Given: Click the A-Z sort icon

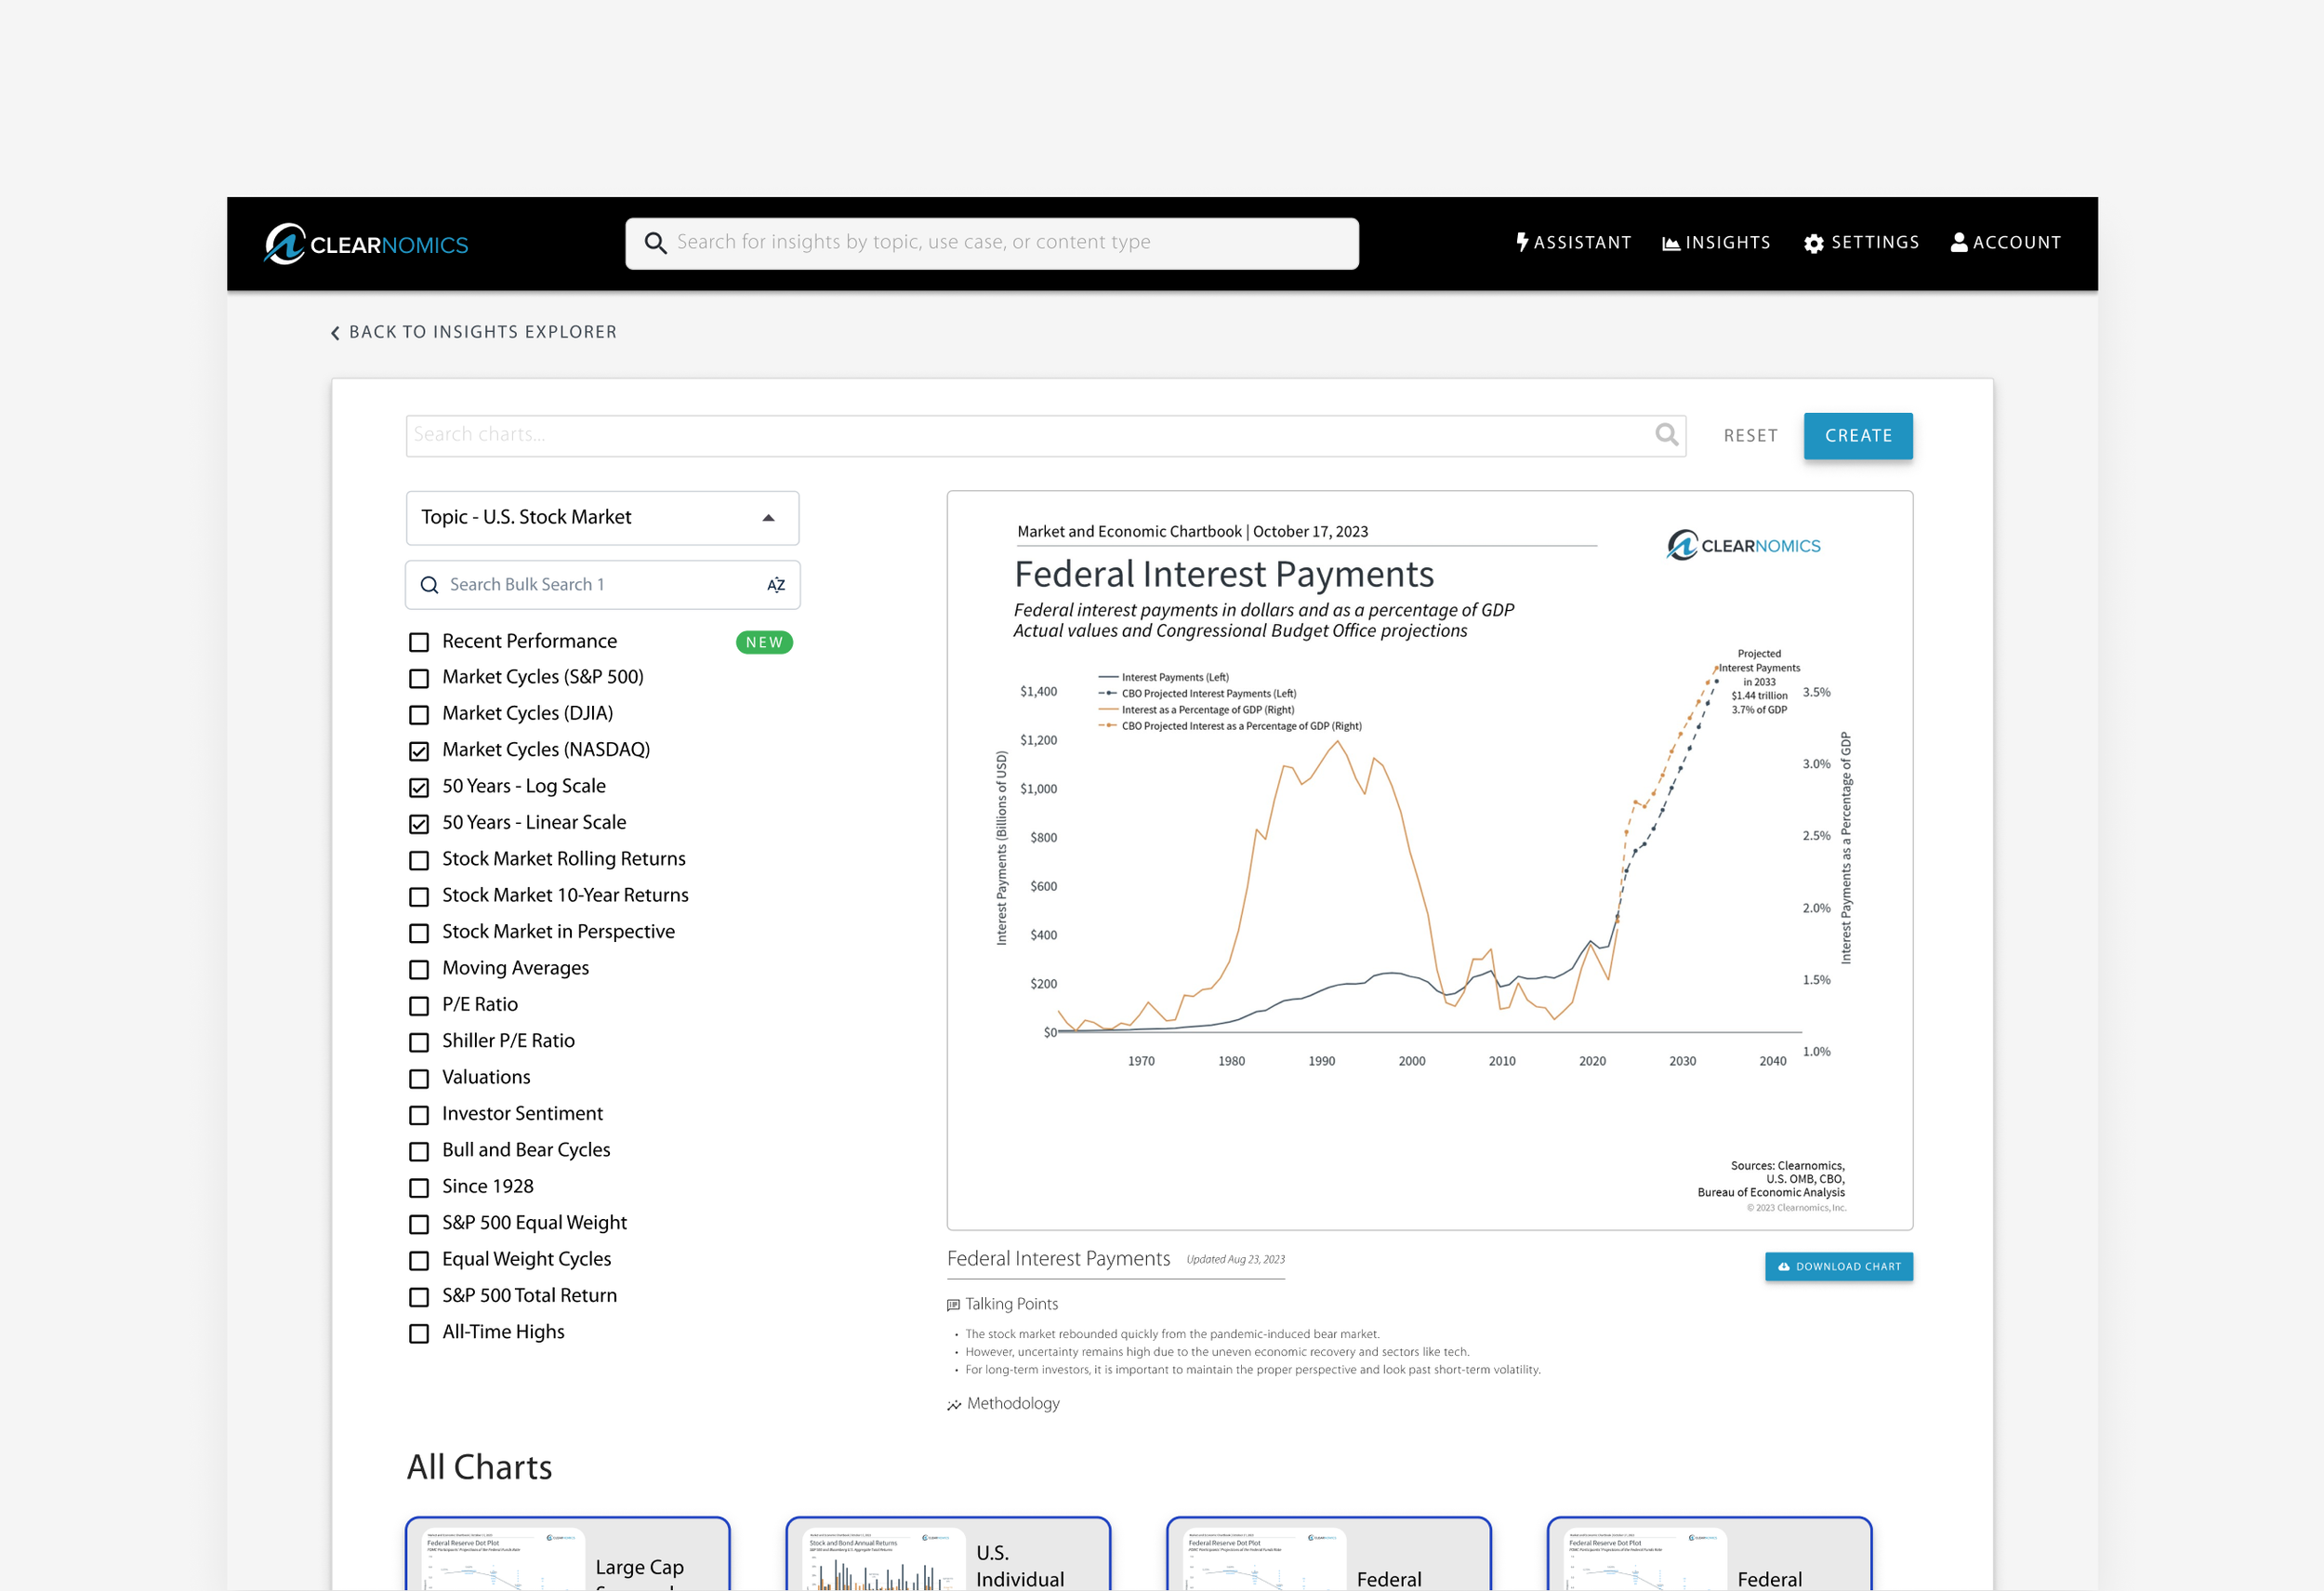Looking at the screenshot, I should pyautogui.click(x=775, y=585).
